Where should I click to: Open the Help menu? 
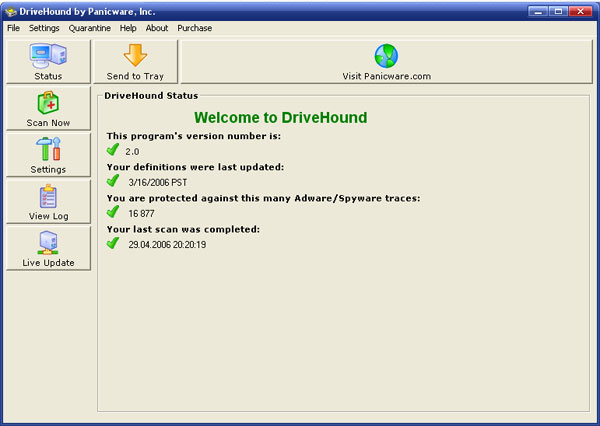[128, 28]
